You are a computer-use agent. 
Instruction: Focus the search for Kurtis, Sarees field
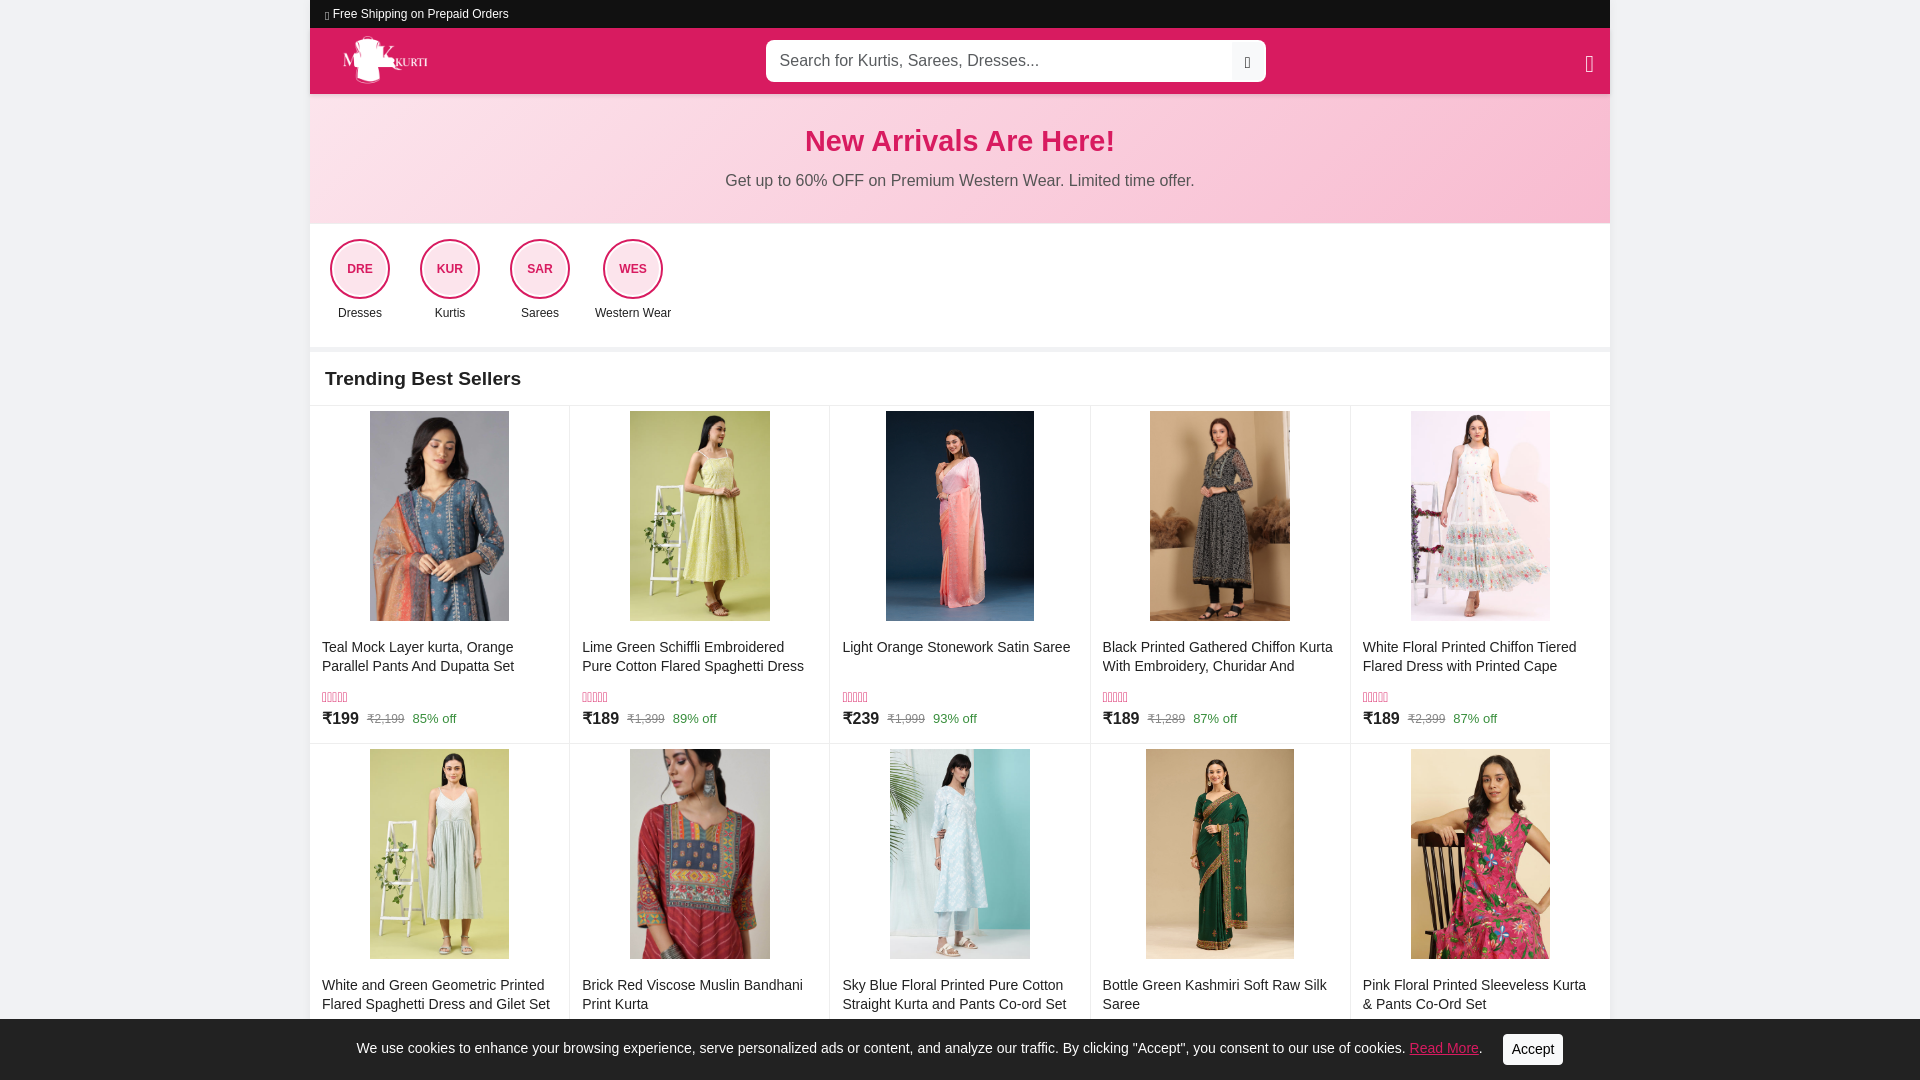[x=1000, y=61]
